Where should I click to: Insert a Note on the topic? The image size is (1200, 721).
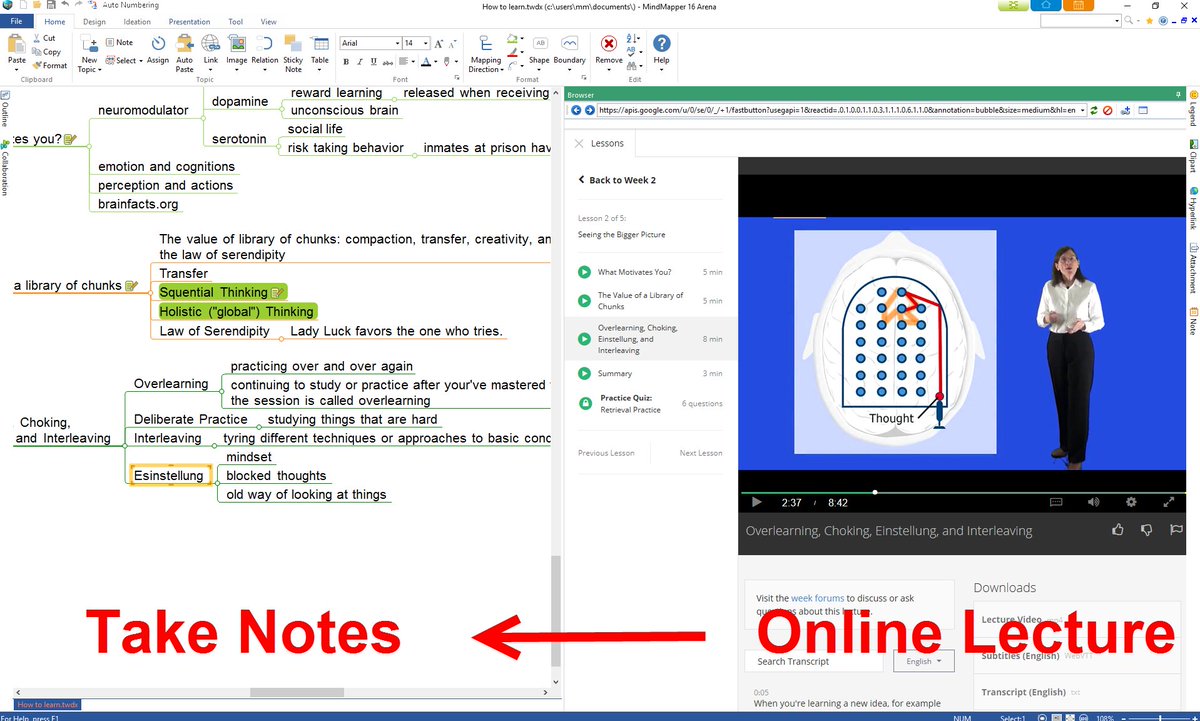click(x=119, y=42)
